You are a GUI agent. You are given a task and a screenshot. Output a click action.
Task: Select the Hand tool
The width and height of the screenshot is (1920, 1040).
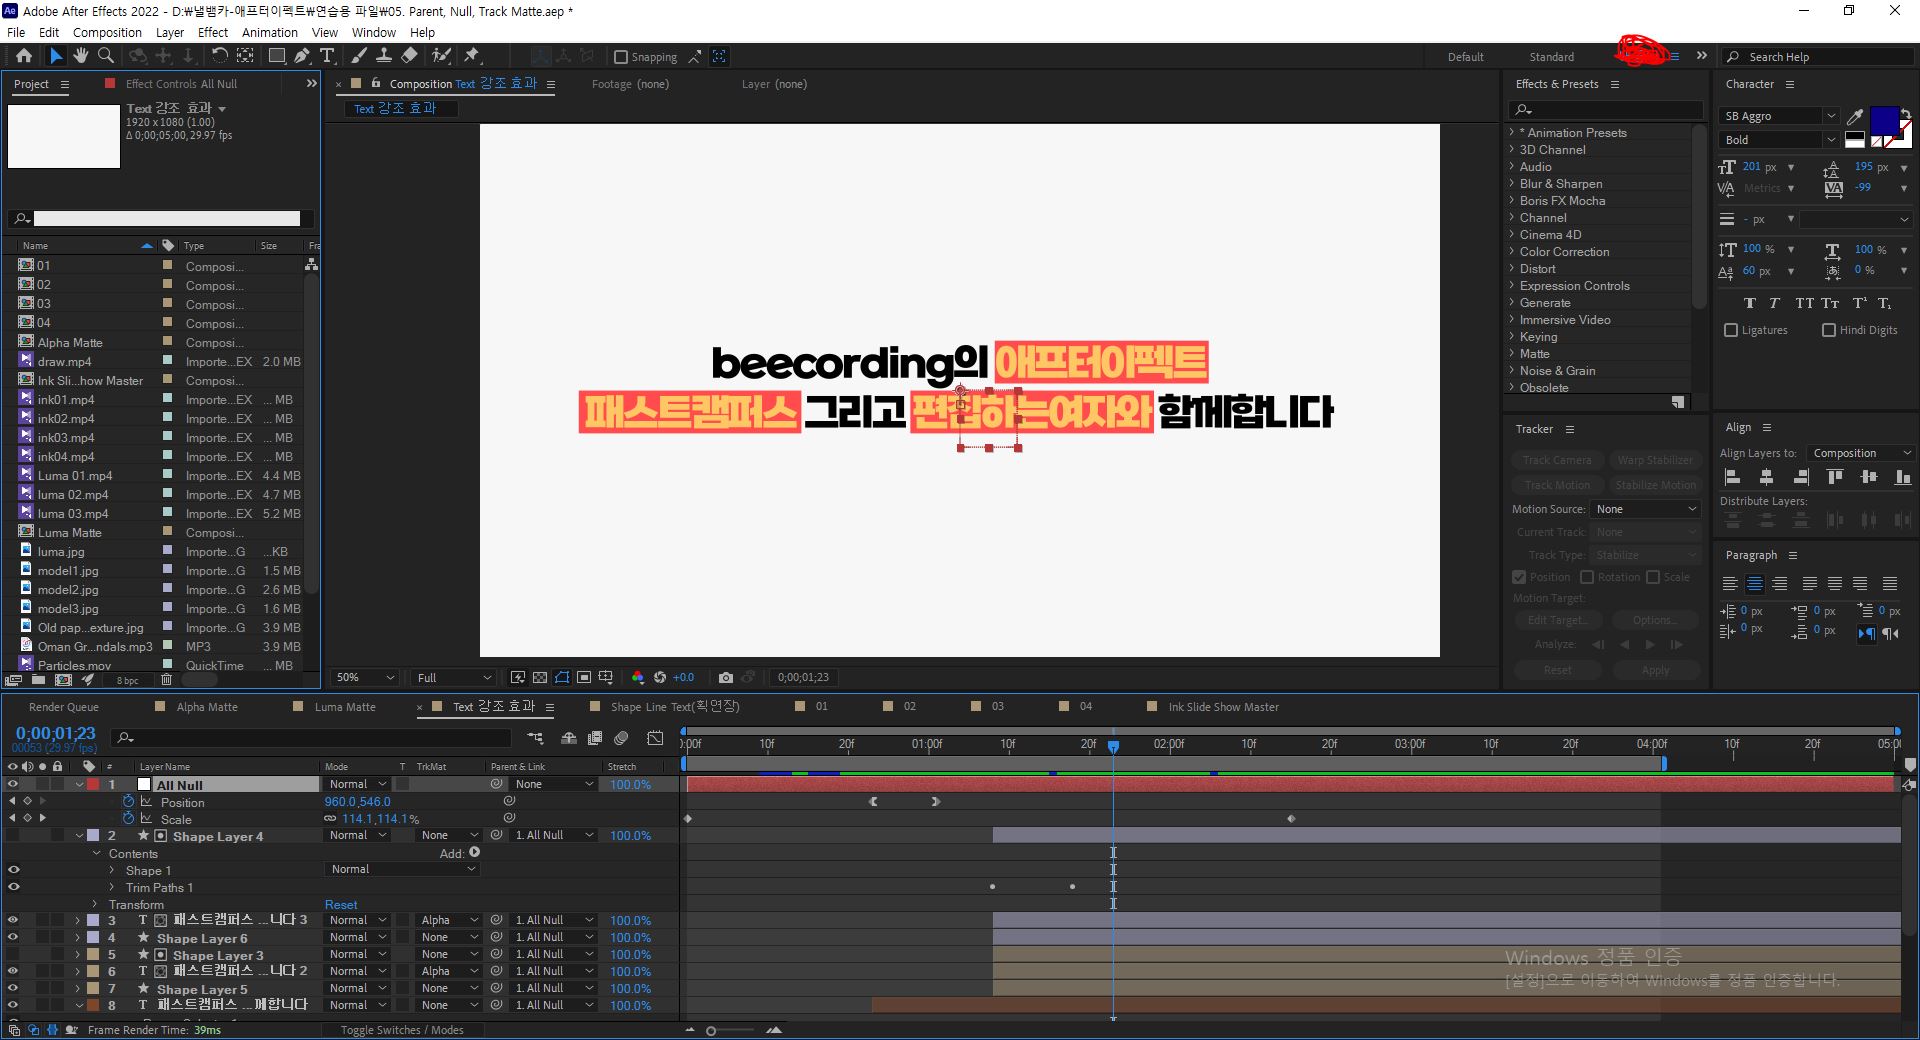click(80, 56)
